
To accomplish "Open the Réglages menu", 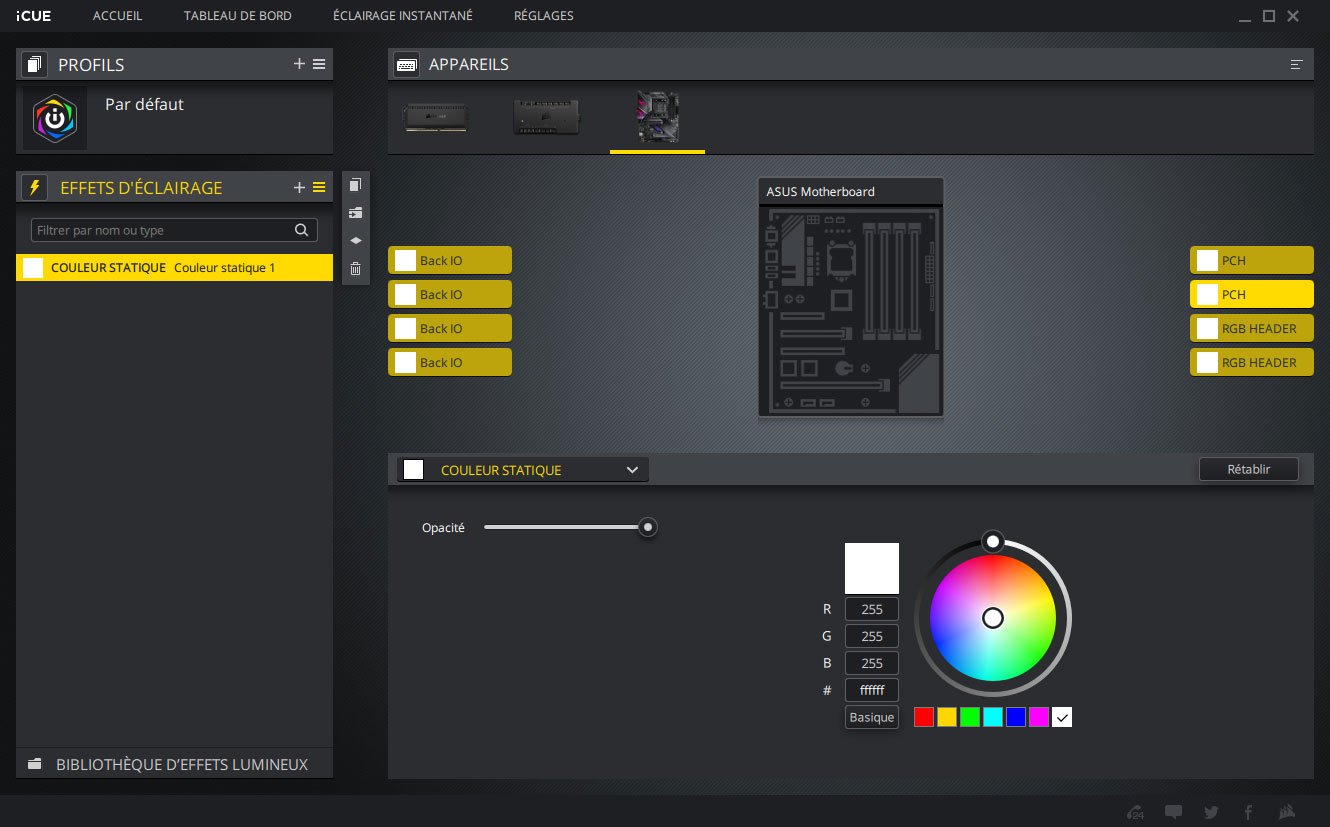I will (544, 16).
